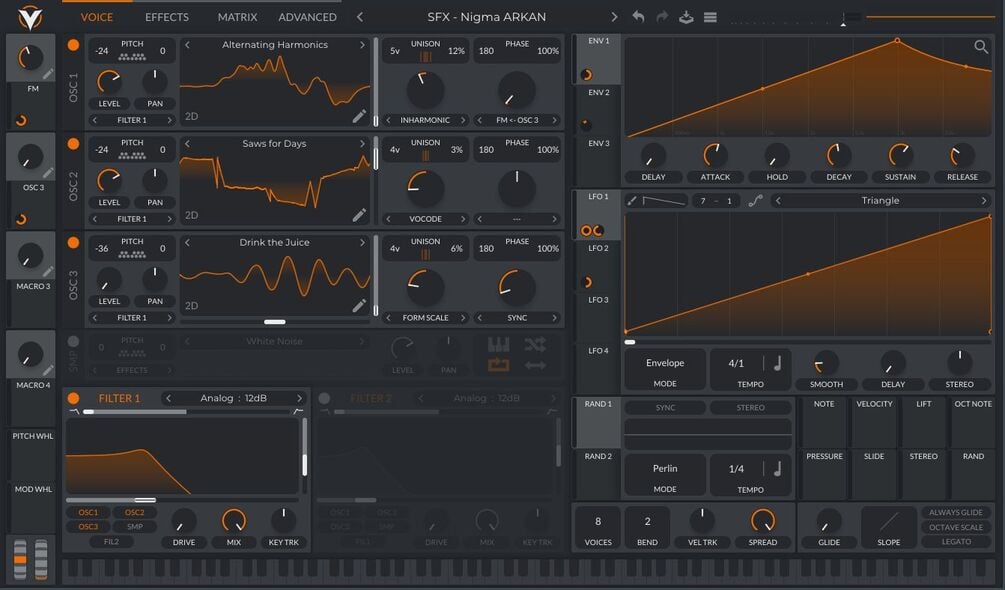The height and width of the screenshot is (590, 1005).
Task: Change Filter 1 Analog 12dB type with right arrow
Action: 299,398
